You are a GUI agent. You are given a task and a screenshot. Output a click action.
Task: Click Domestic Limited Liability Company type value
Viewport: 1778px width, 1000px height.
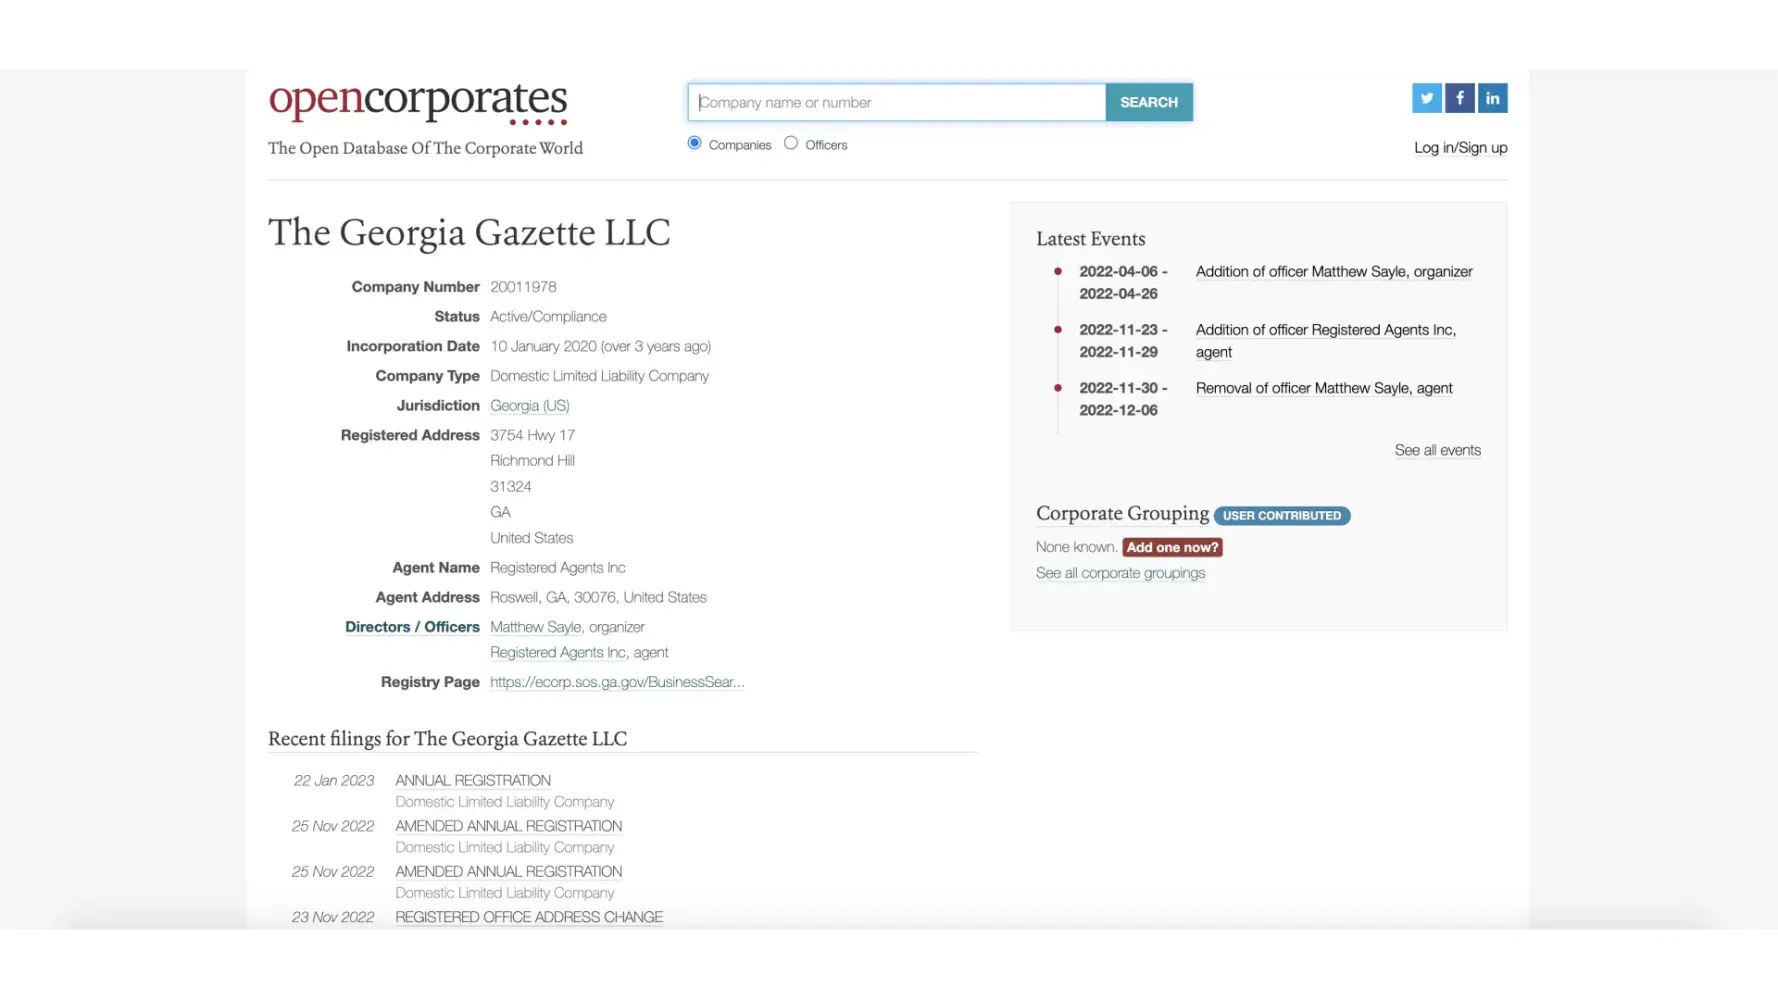click(x=599, y=376)
